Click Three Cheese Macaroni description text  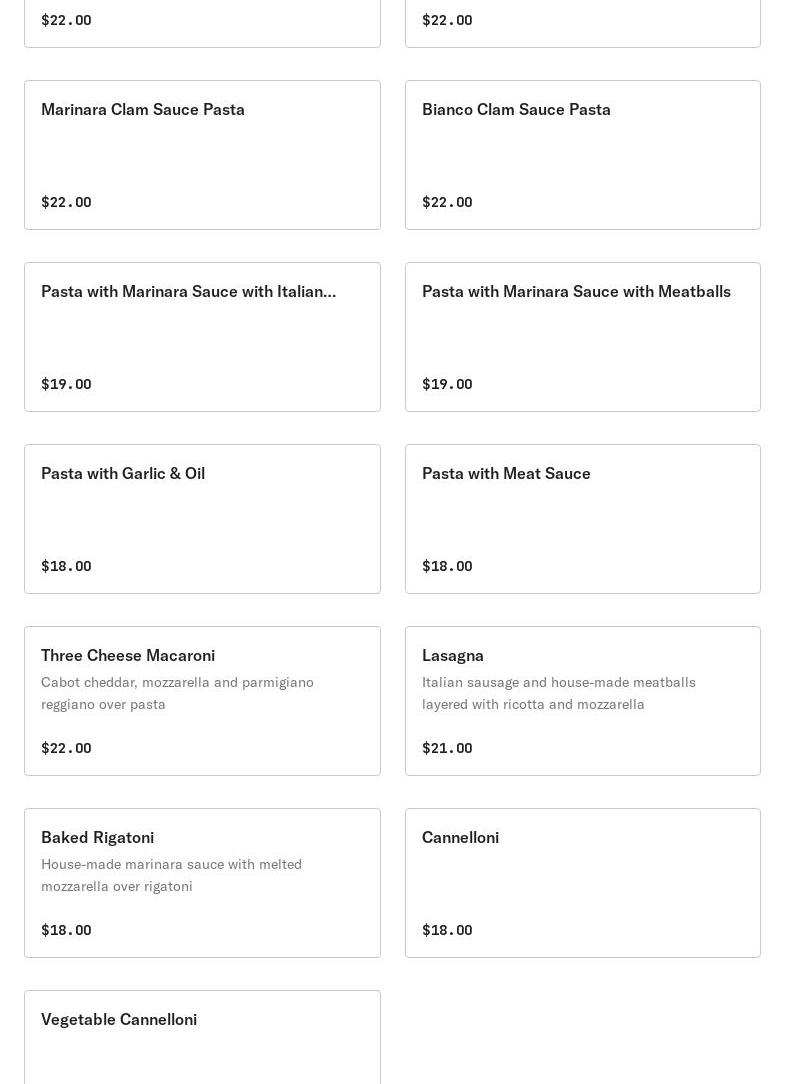point(177,693)
